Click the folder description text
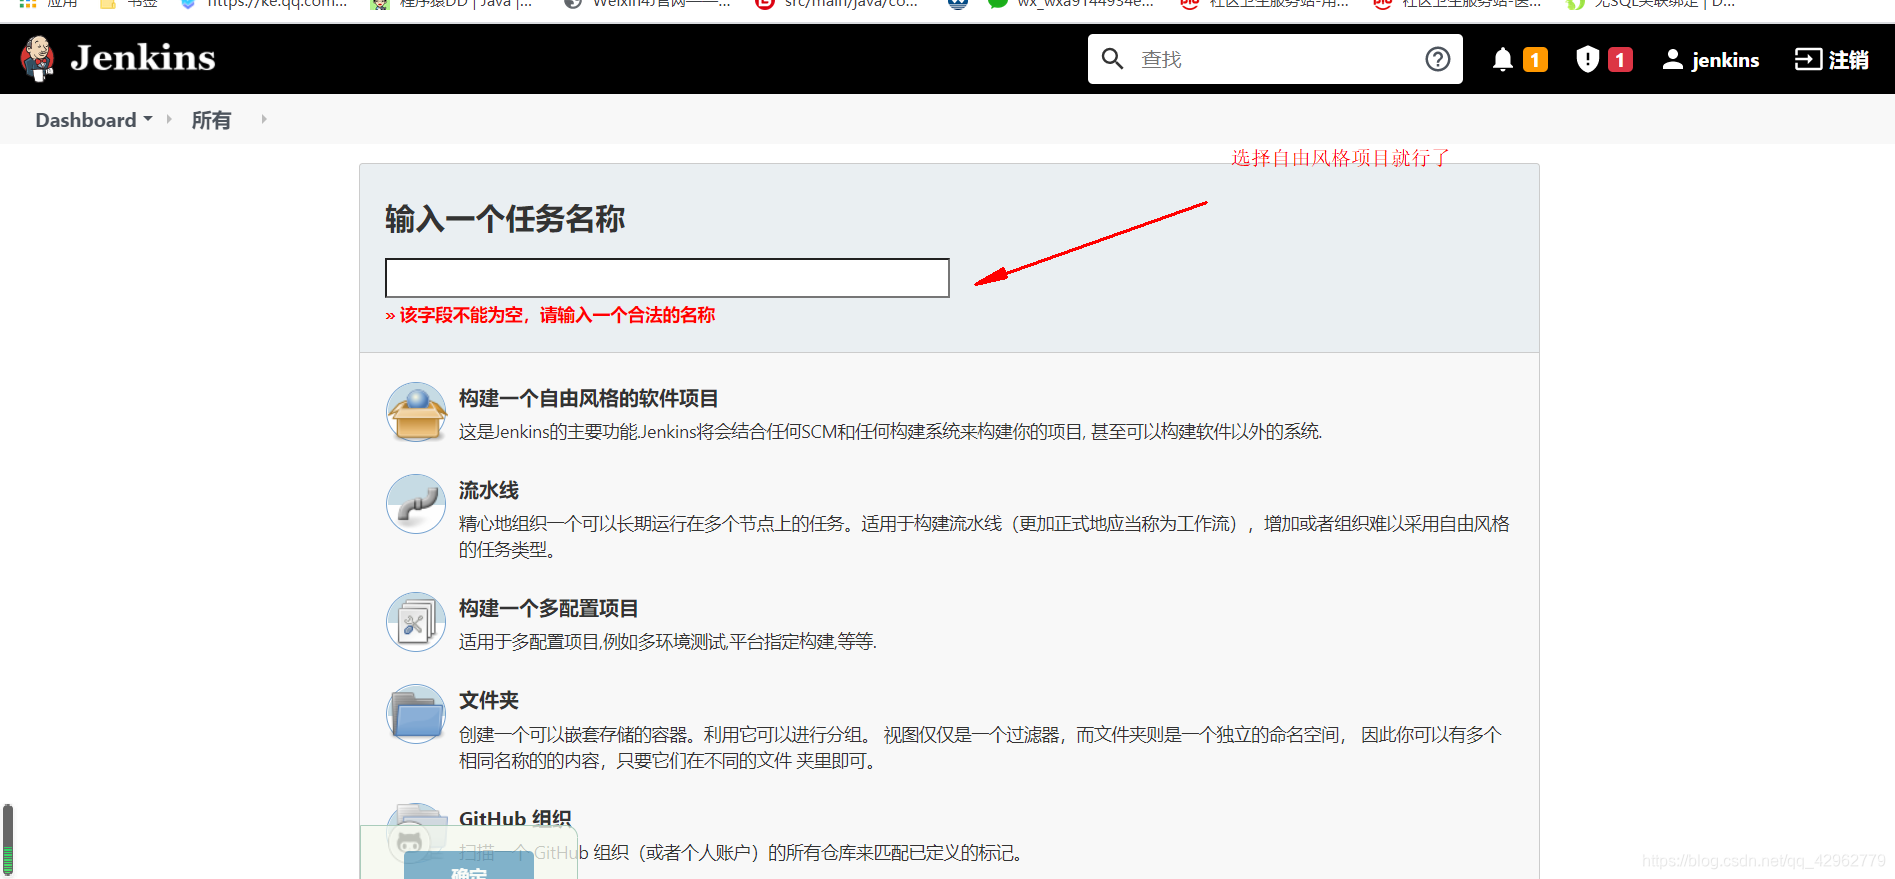The image size is (1895, 879). click(x=980, y=747)
